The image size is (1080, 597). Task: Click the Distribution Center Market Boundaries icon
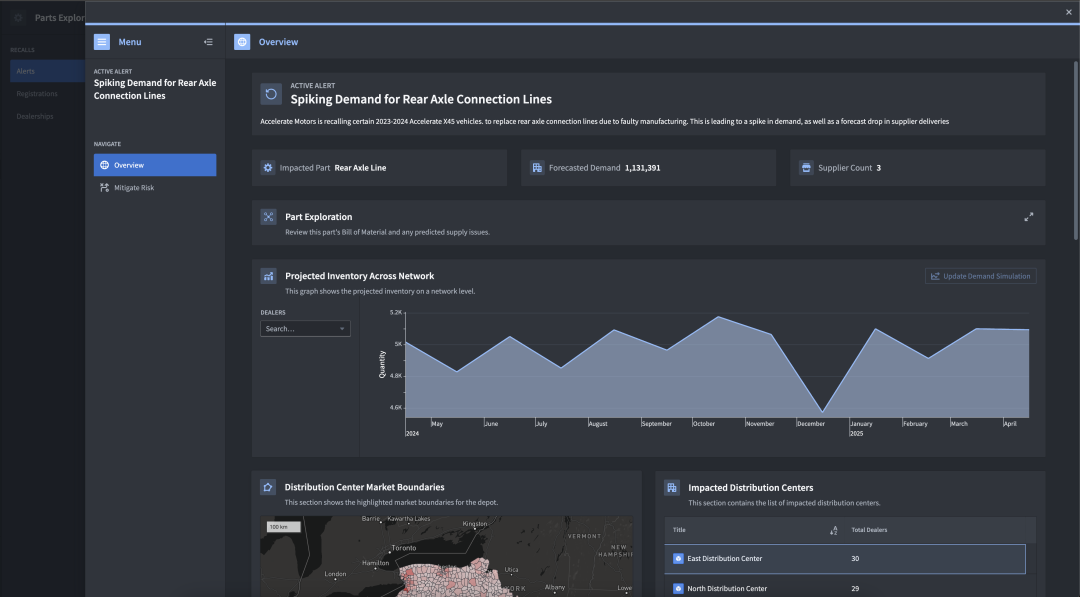(x=268, y=487)
